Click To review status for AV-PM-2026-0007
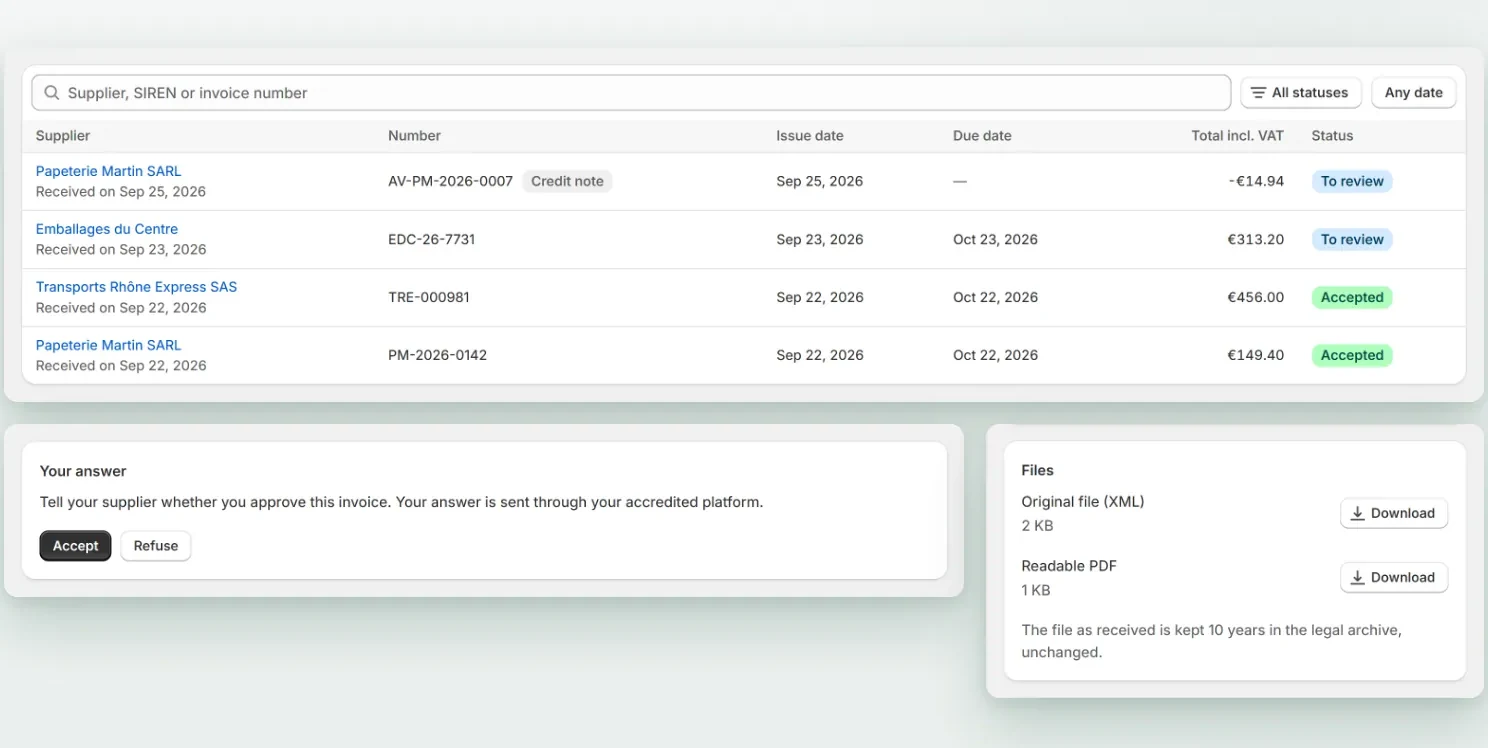Screen dimensions: 1488x748 pos(1352,181)
